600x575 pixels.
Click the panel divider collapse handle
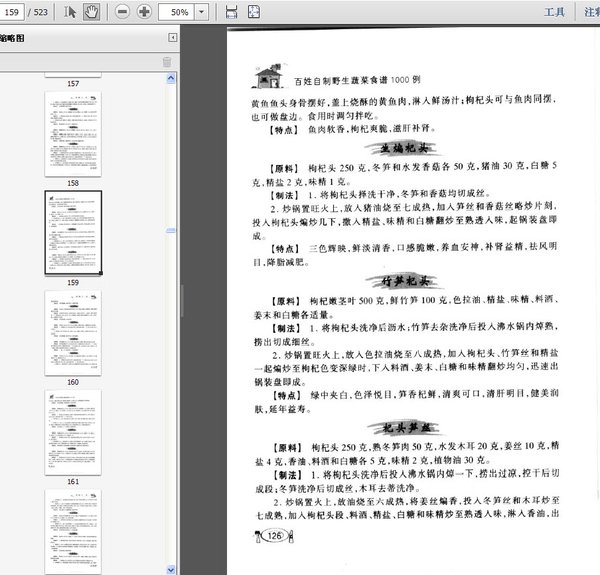(x=182, y=300)
